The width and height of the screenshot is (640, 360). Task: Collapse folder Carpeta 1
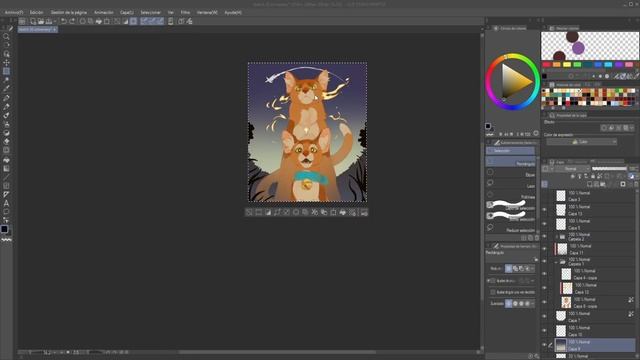[x=556, y=262]
